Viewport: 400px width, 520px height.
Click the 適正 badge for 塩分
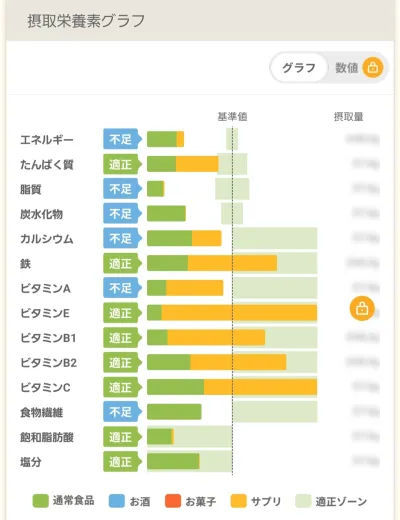122,462
